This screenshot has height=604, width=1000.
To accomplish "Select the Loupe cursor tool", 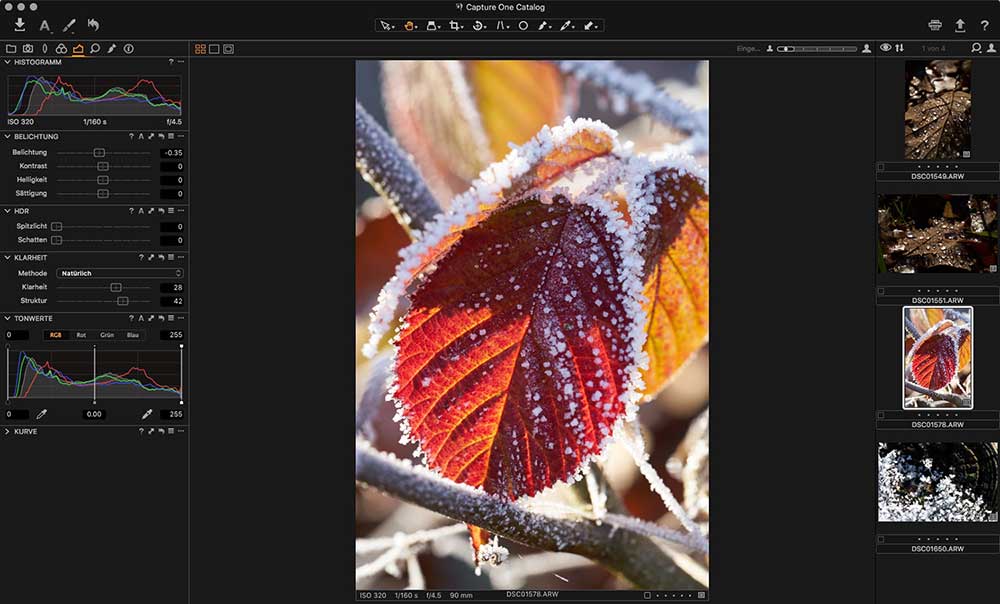I will pyautogui.click(x=432, y=26).
